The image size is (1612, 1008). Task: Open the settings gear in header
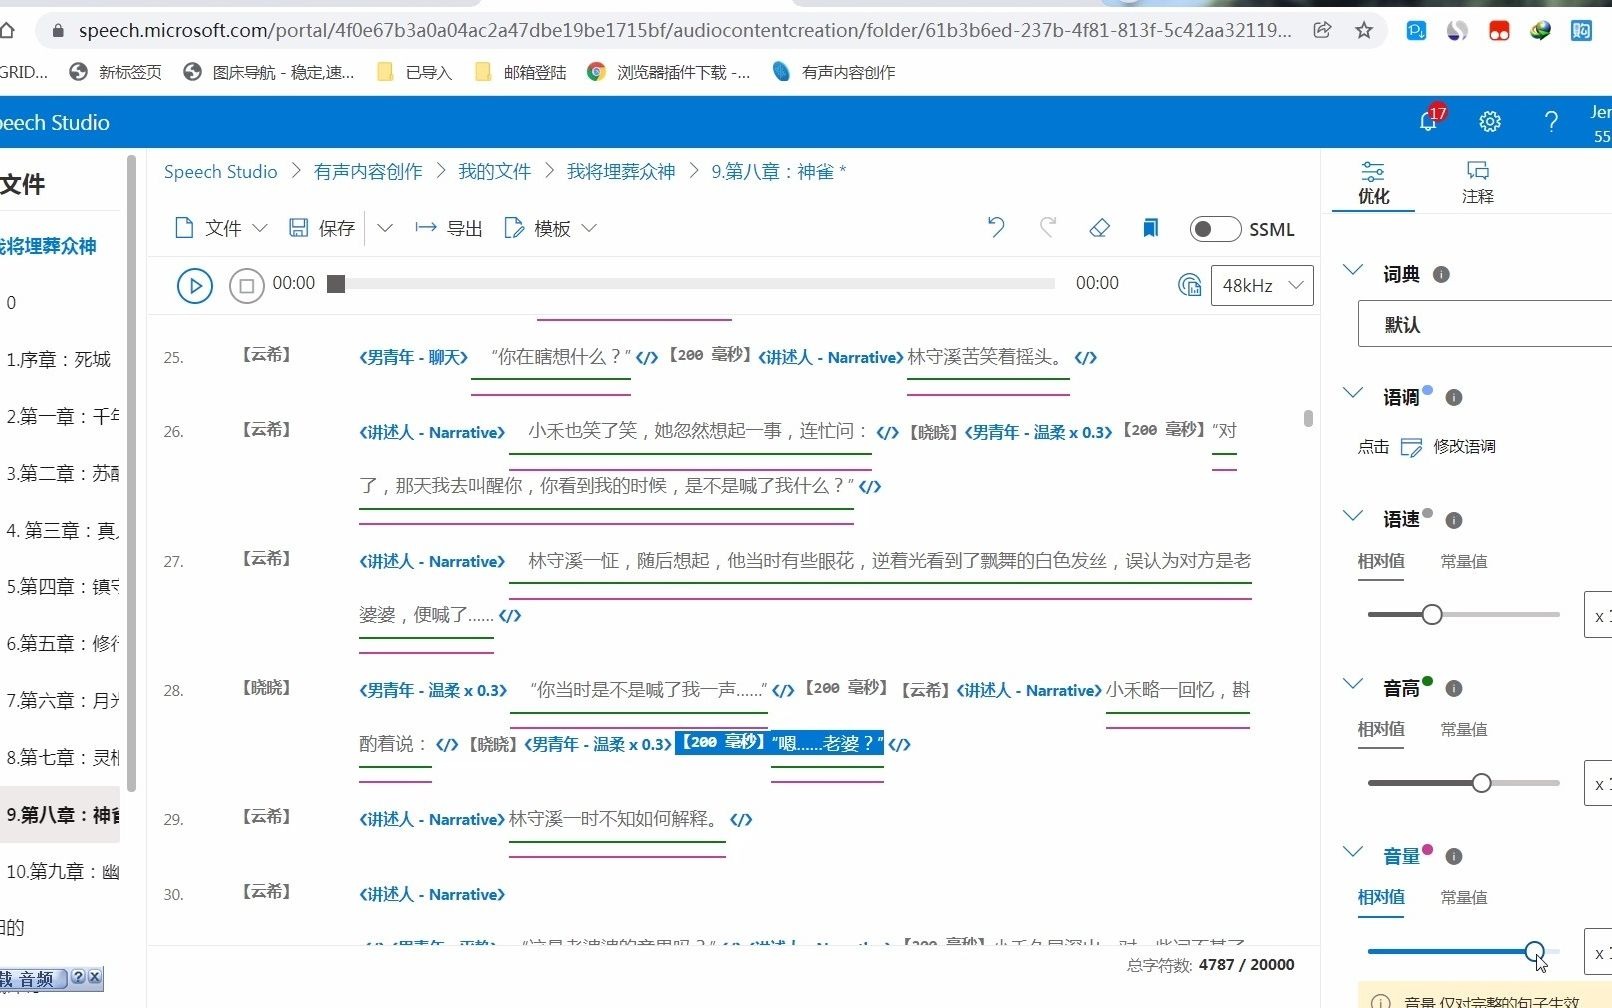click(x=1490, y=121)
